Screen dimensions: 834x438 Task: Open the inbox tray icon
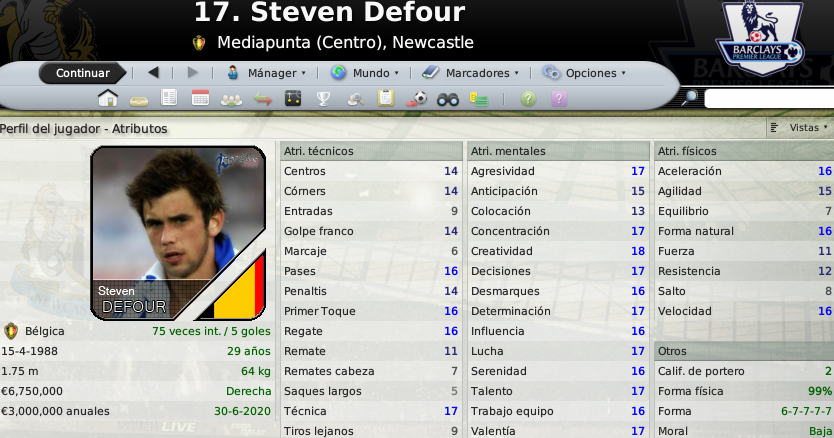[x=139, y=100]
